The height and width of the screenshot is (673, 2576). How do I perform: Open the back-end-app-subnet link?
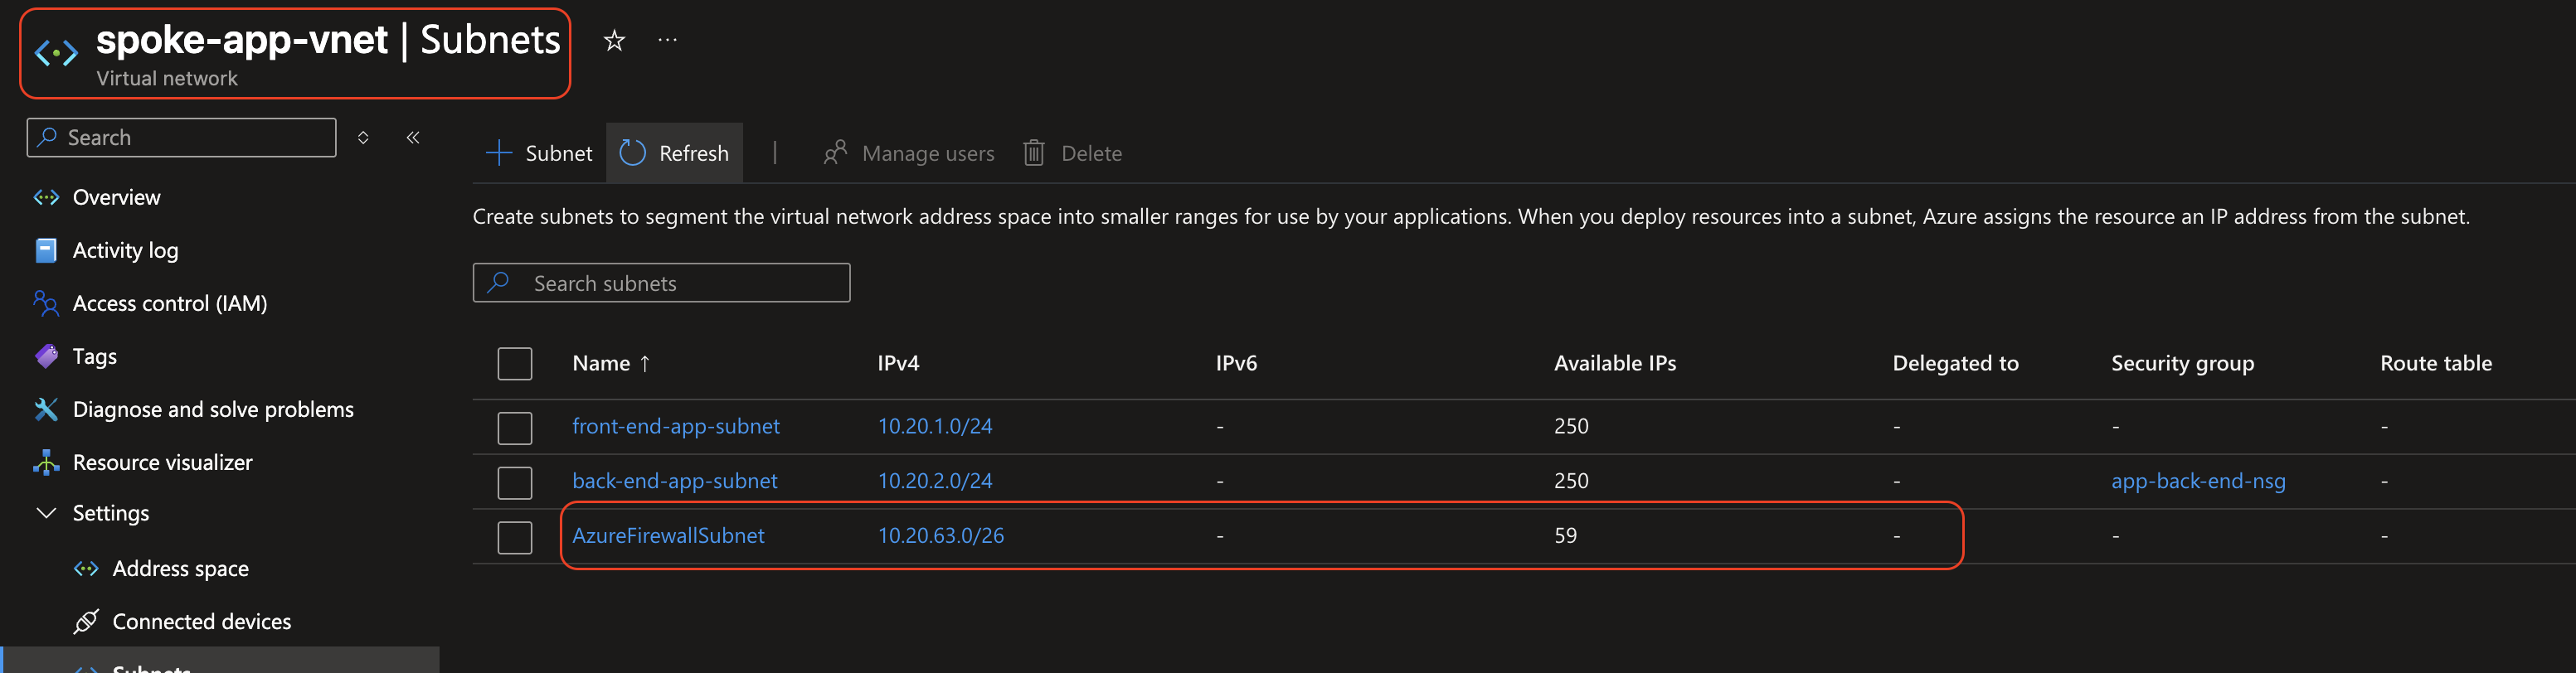click(x=675, y=481)
